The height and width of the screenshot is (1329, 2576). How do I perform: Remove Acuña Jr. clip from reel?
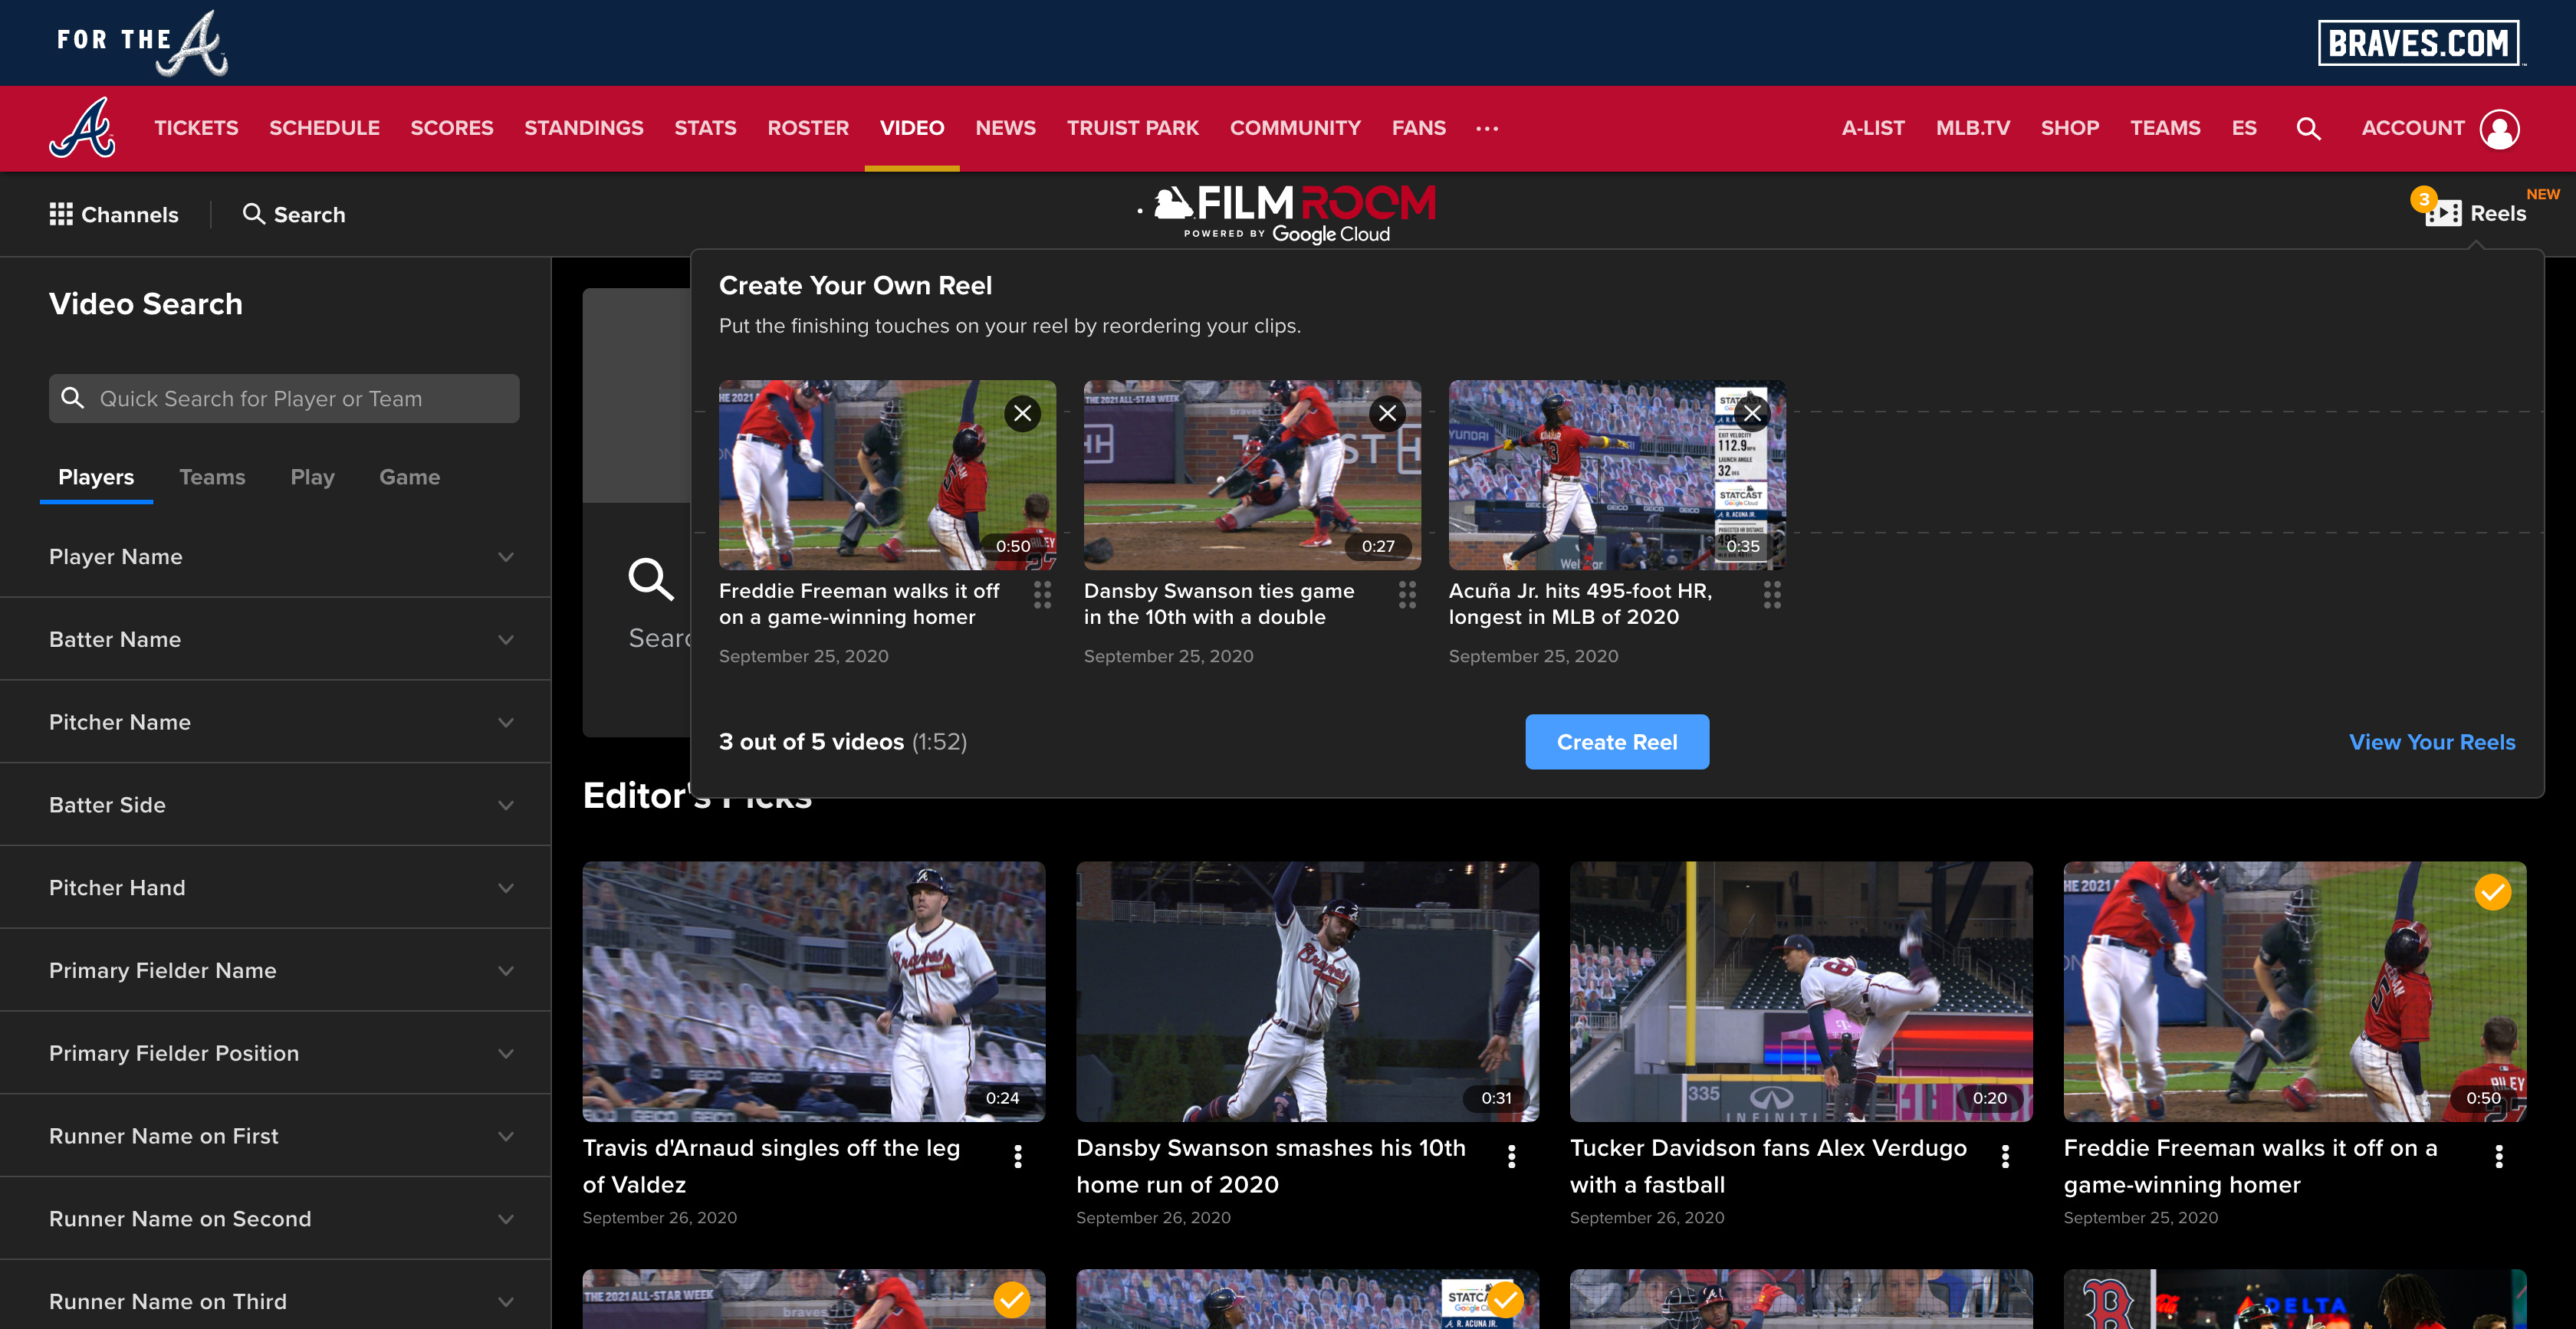pyautogui.click(x=1752, y=413)
